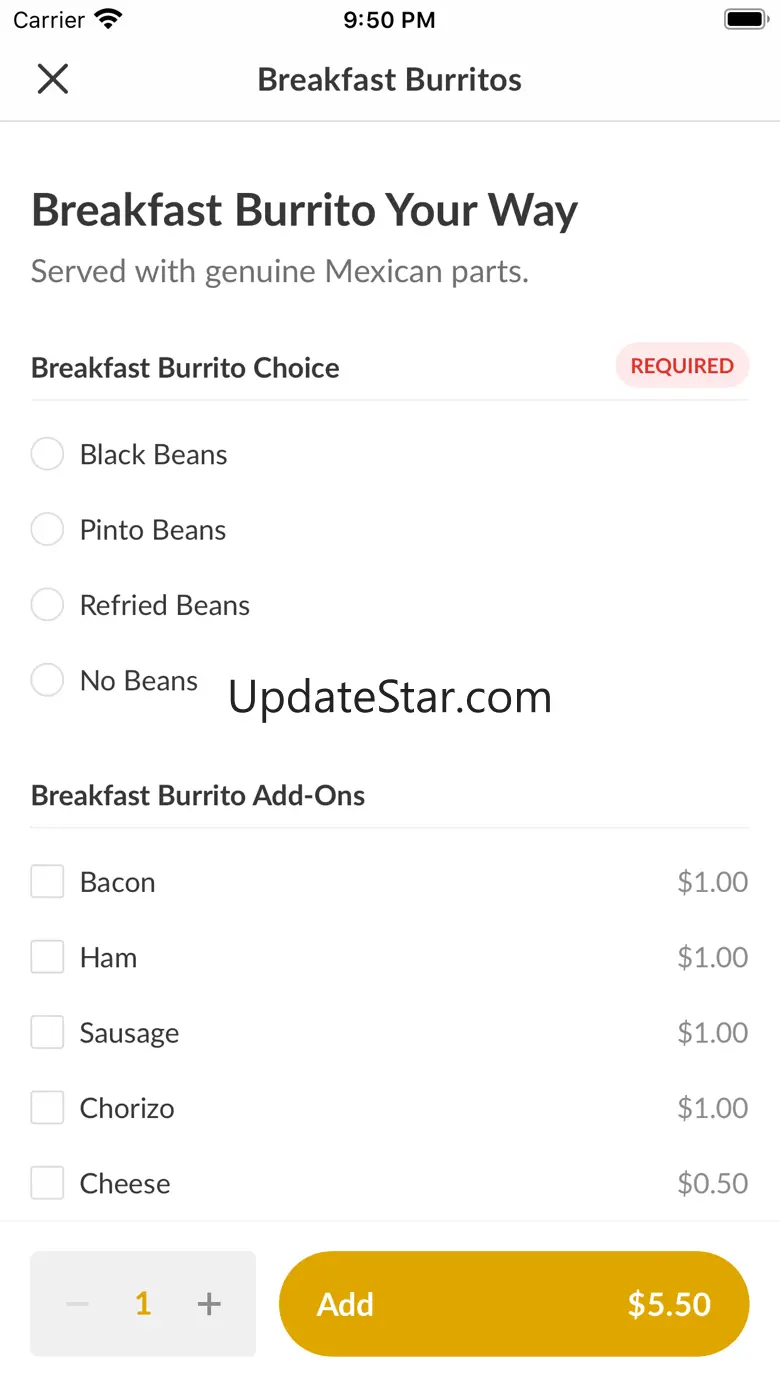
Task: Tap the quantity number field
Action: (x=143, y=1304)
